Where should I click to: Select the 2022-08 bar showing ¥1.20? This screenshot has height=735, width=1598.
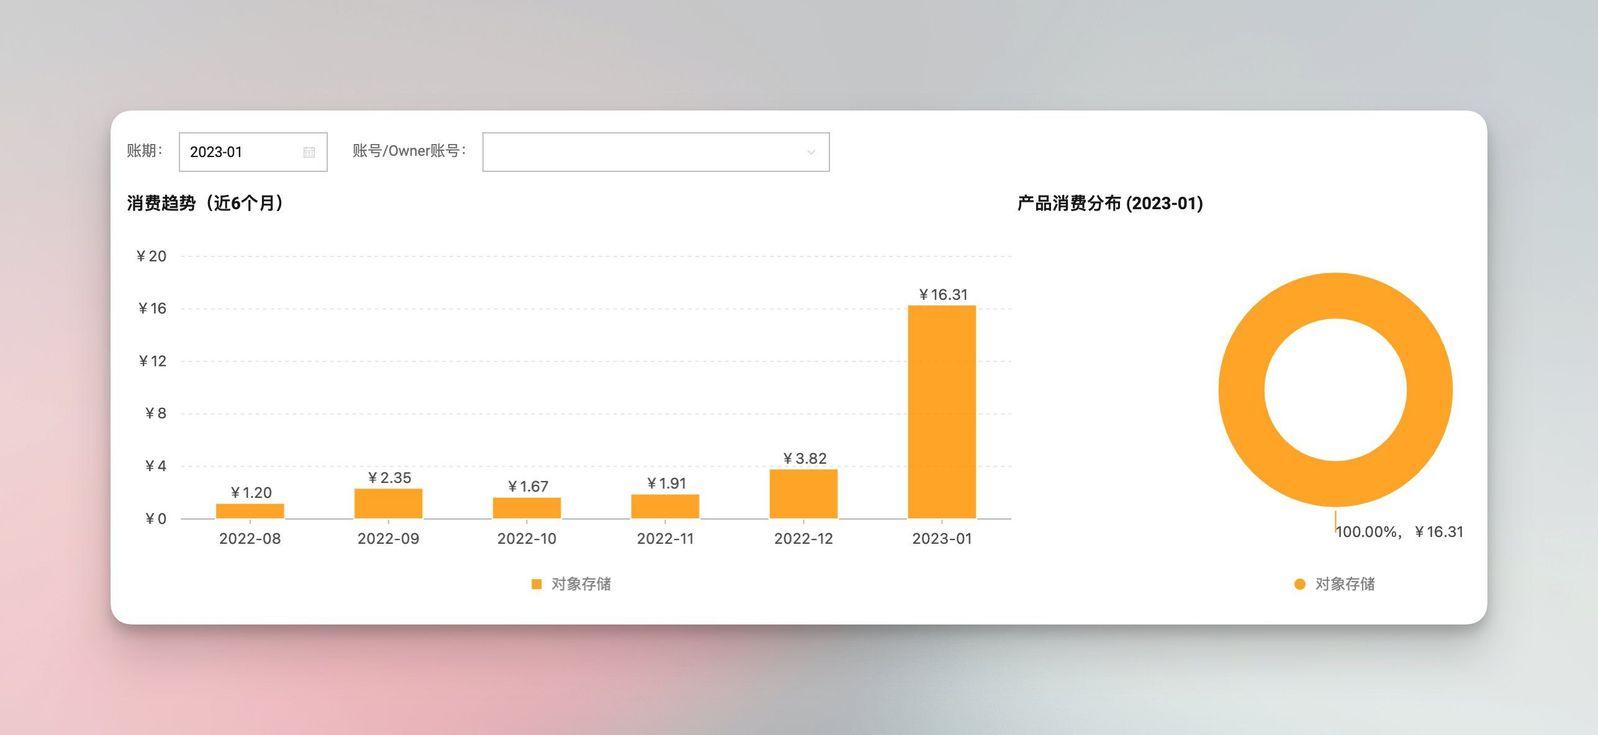pyautogui.click(x=250, y=511)
